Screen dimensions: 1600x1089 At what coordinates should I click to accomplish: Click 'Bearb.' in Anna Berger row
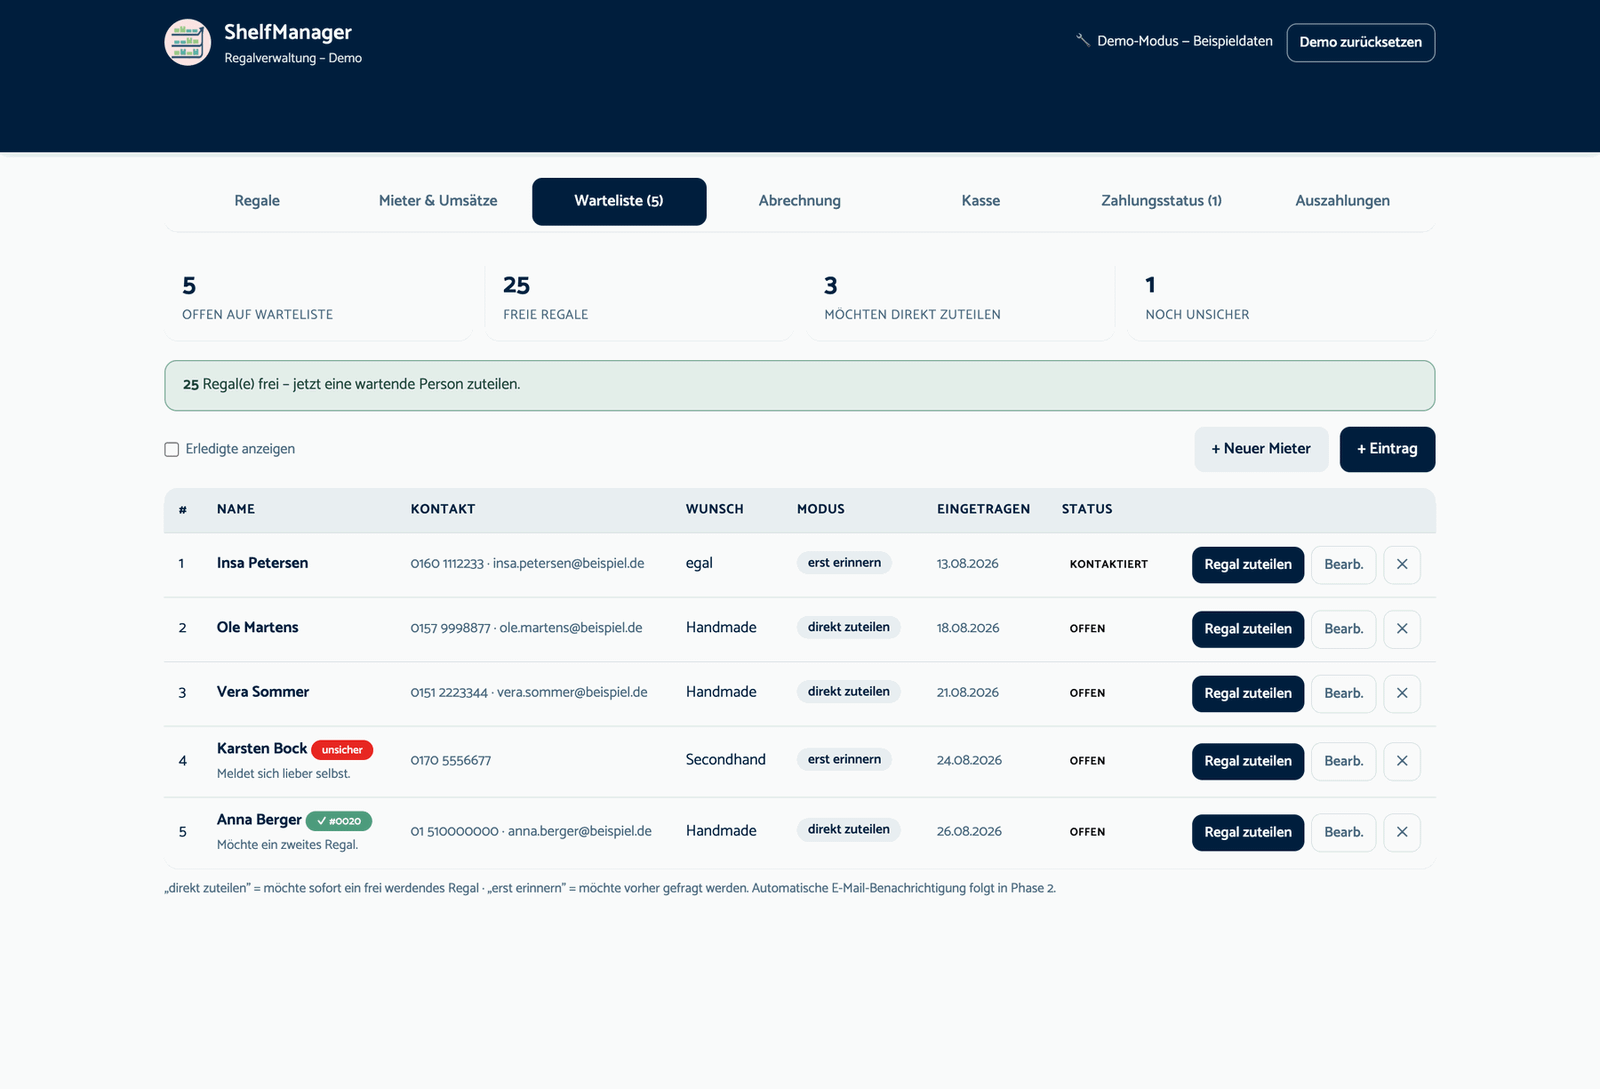[x=1344, y=832]
